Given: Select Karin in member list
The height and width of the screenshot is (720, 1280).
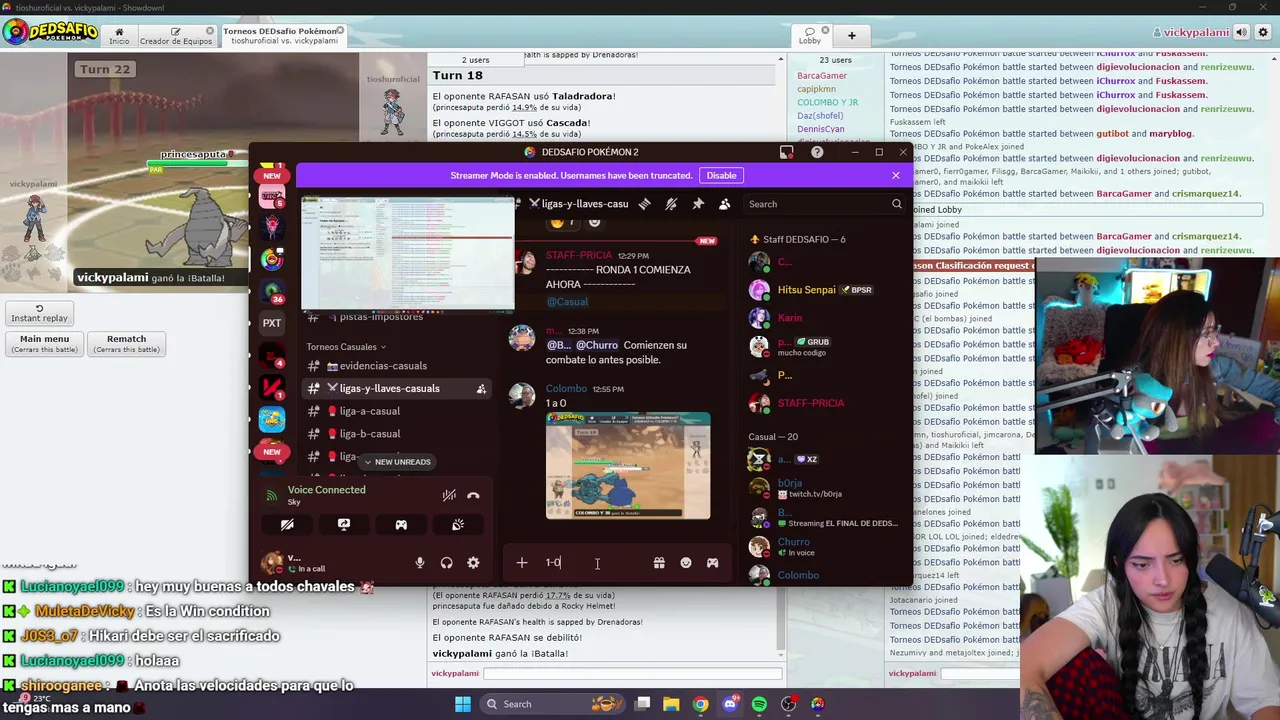Looking at the screenshot, I should point(790,318).
